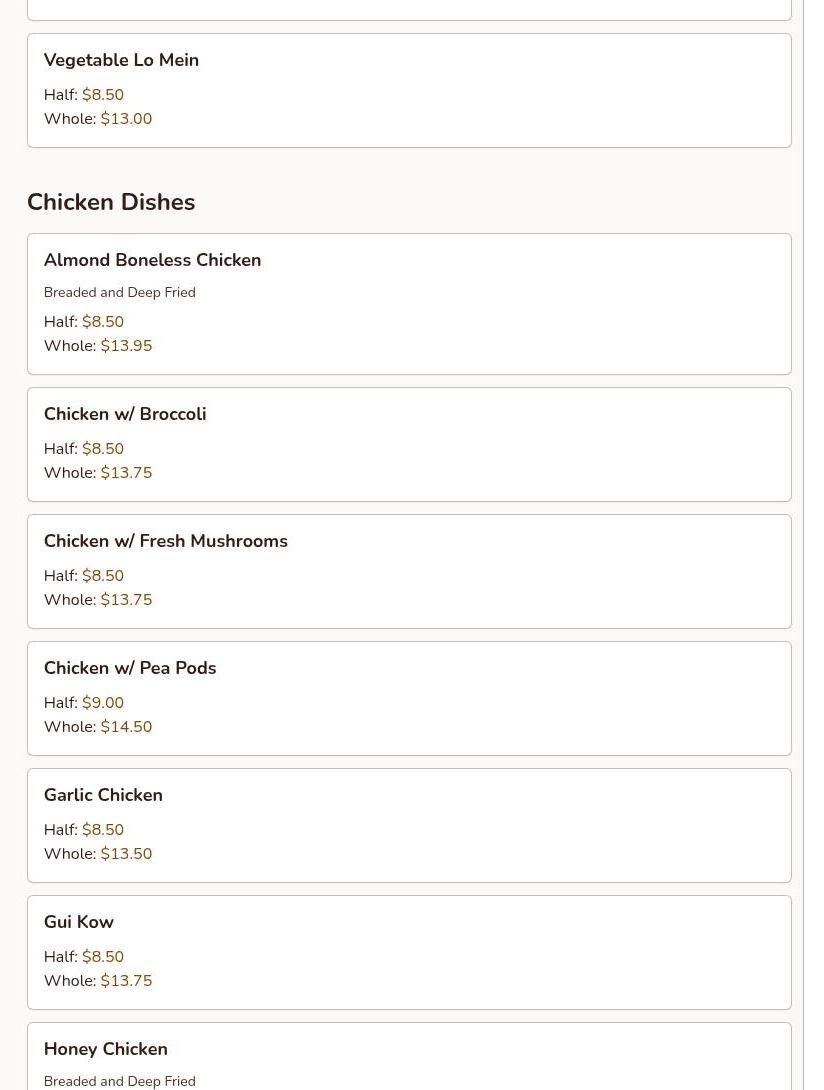
Task: Open the Almond Boneless Chicken item
Action: (x=409, y=304)
